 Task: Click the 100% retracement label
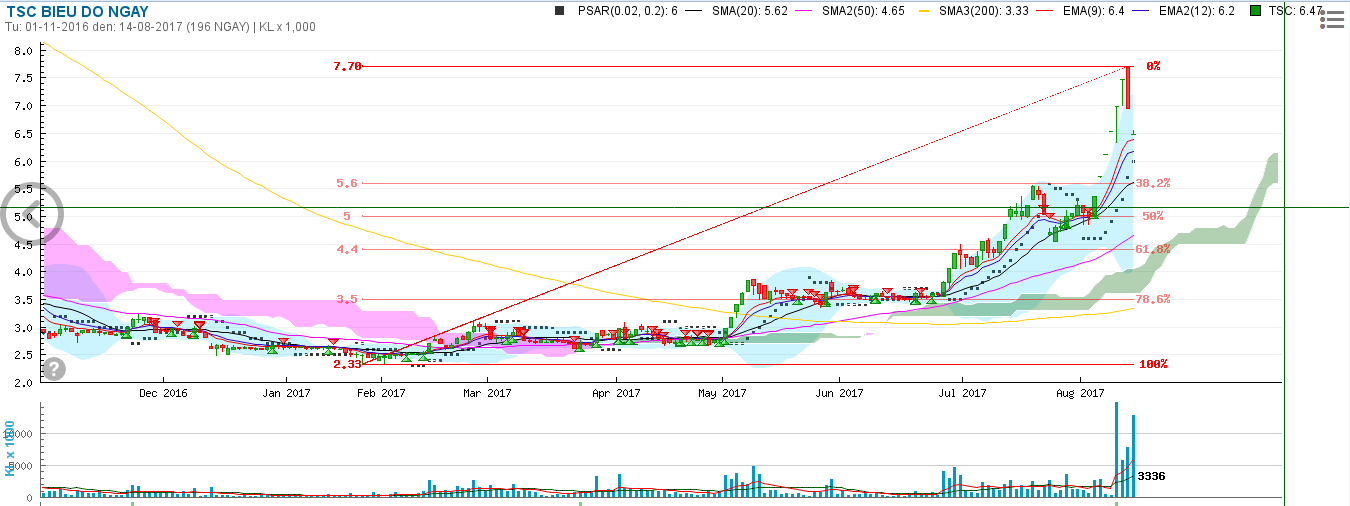pyautogui.click(x=1152, y=364)
